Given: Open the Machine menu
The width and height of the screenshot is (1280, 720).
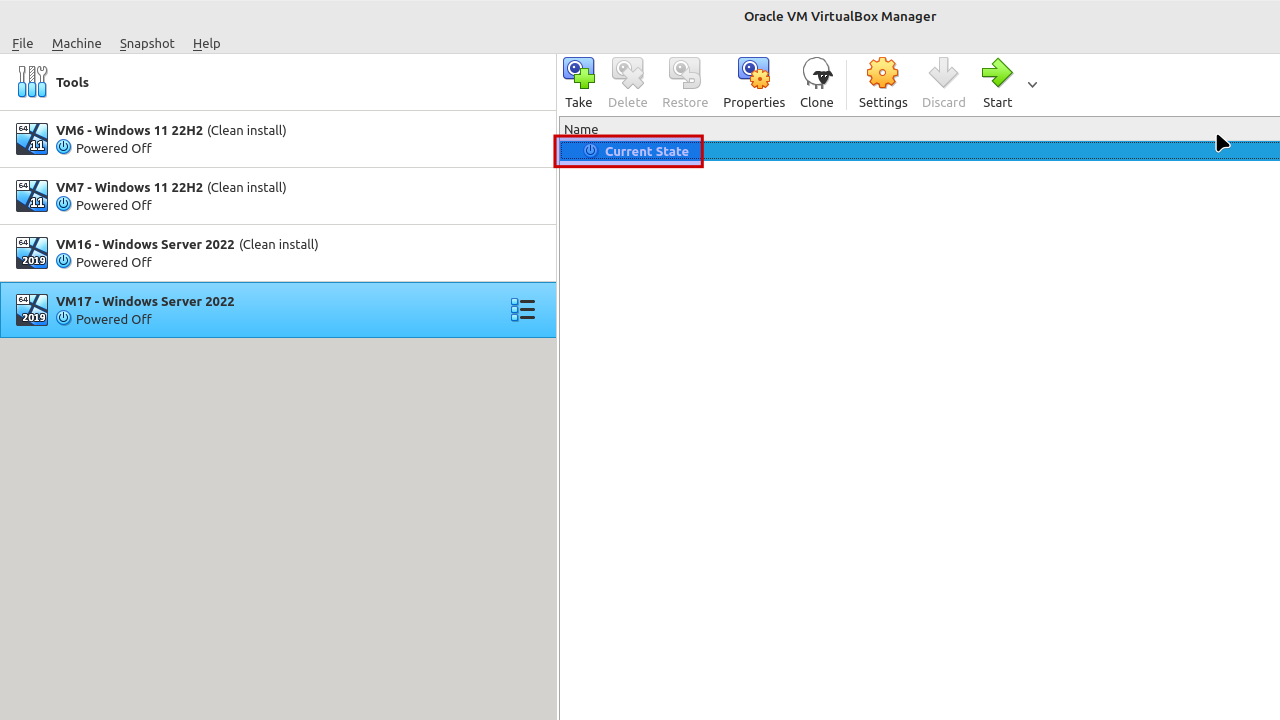Looking at the screenshot, I should [76, 43].
